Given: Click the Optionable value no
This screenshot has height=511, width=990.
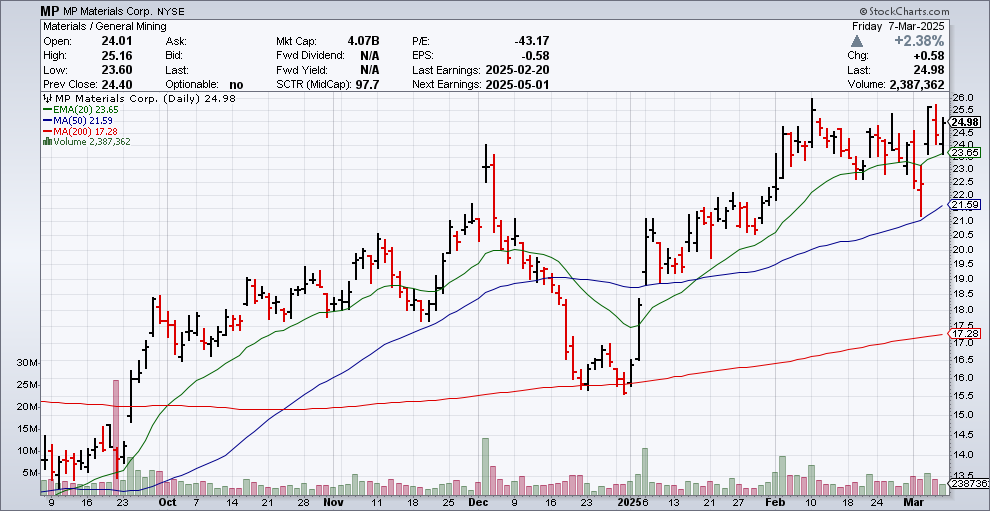Looking at the screenshot, I should pos(237,85).
